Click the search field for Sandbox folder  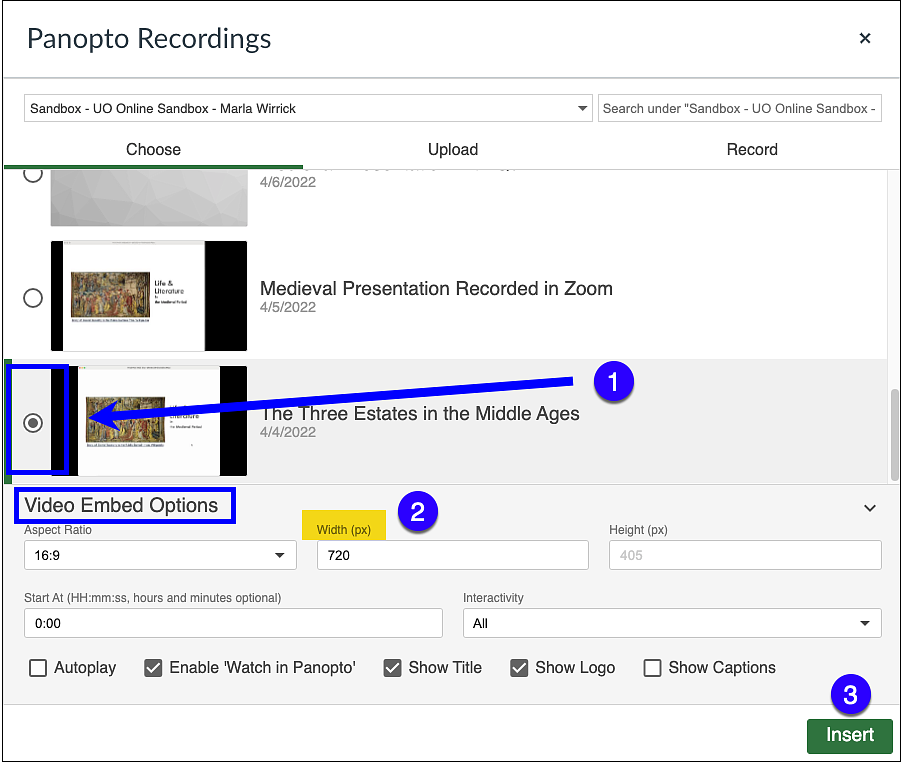pyautogui.click(x=740, y=109)
